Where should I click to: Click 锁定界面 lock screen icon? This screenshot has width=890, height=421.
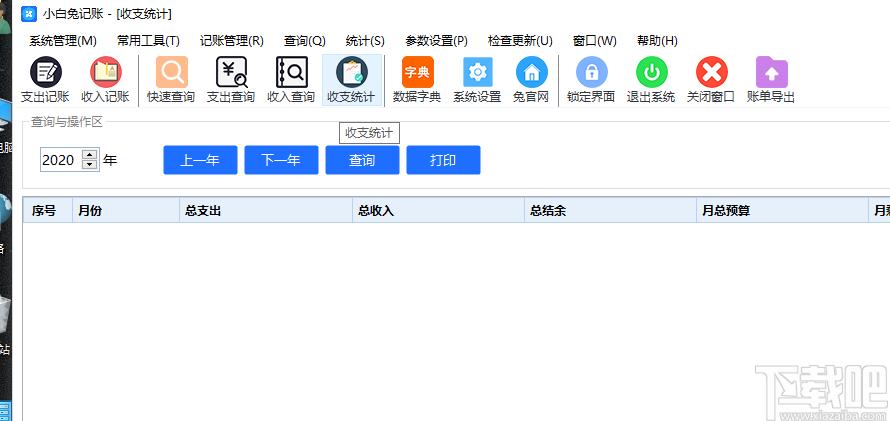click(x=591, y=80)
